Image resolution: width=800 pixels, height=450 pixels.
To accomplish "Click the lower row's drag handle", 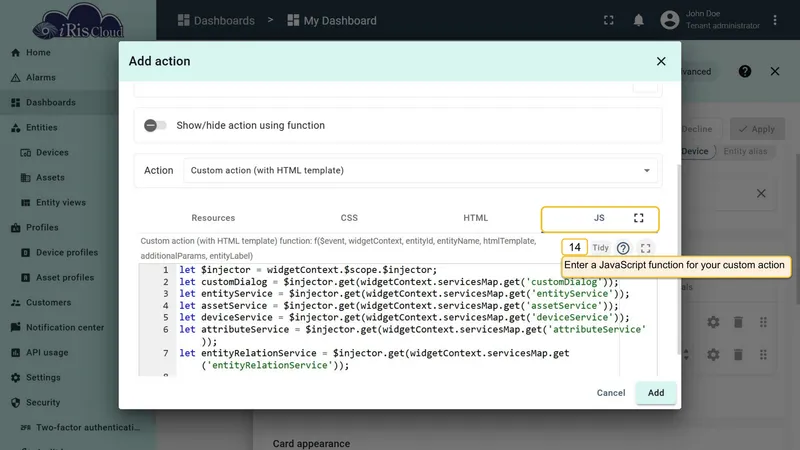I will (763, 355).
